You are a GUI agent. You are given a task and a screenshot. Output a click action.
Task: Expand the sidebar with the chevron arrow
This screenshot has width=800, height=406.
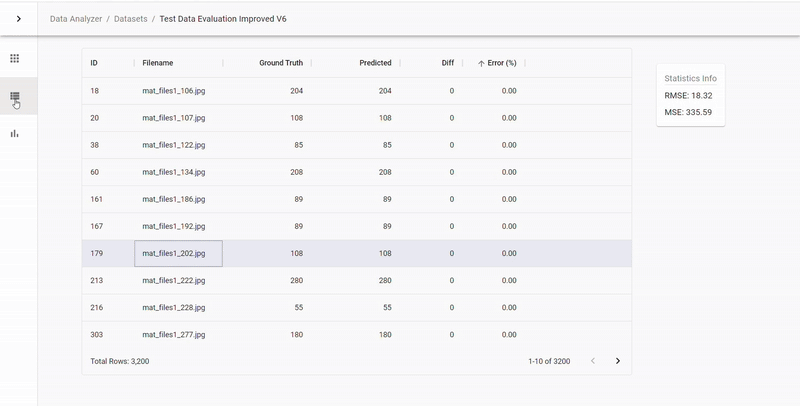click(19, 19)
